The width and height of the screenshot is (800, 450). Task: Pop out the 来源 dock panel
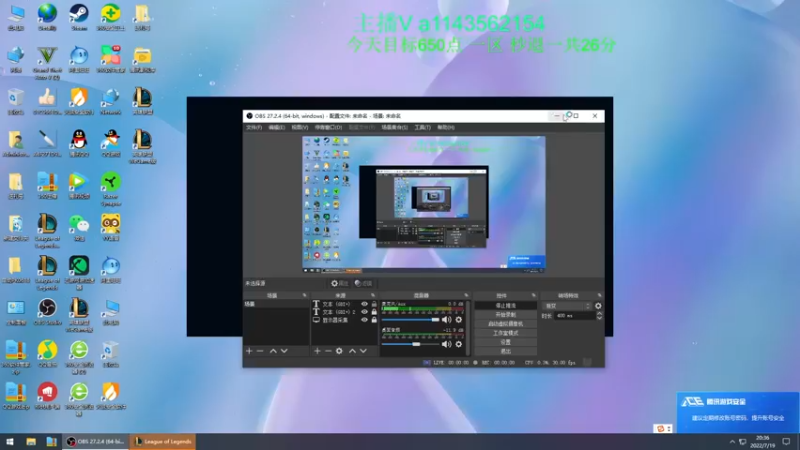pos(373,295)
